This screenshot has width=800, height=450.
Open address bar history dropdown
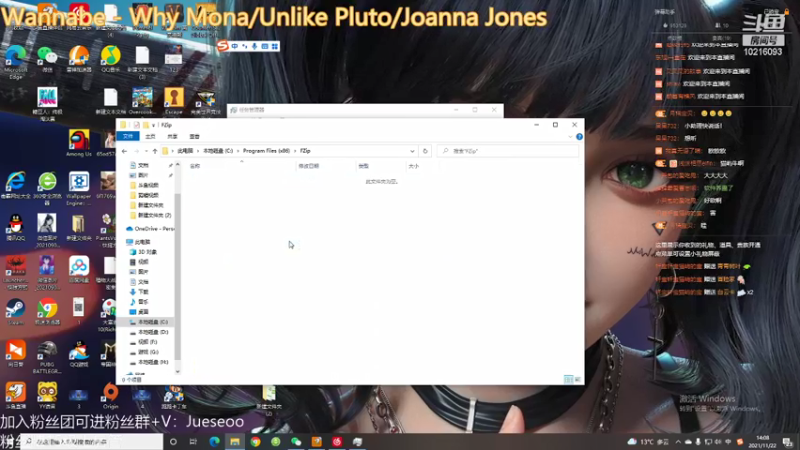412,151
